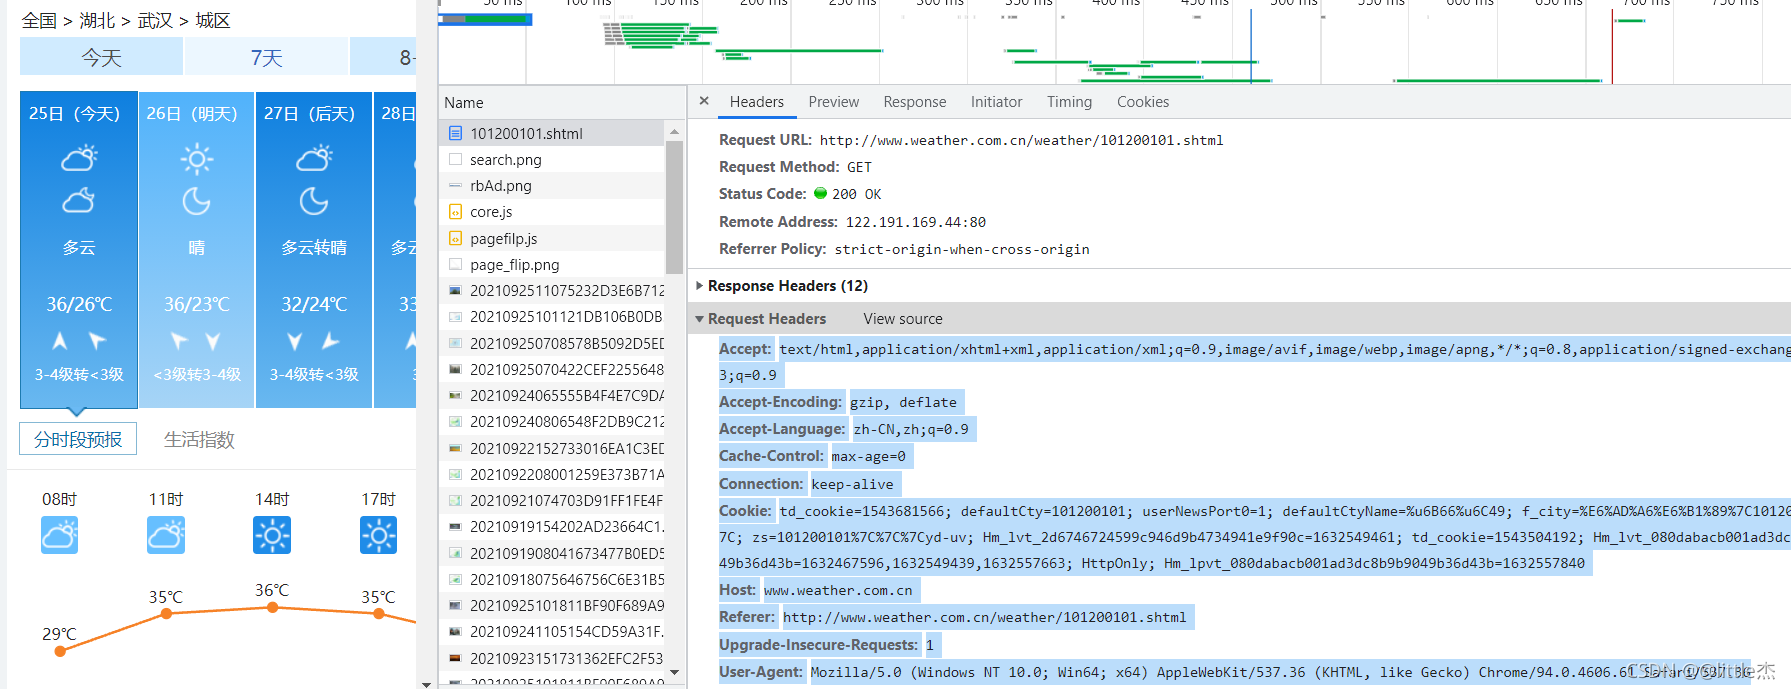Select request 202109251101121DB106B0DB

pos(552,317)
